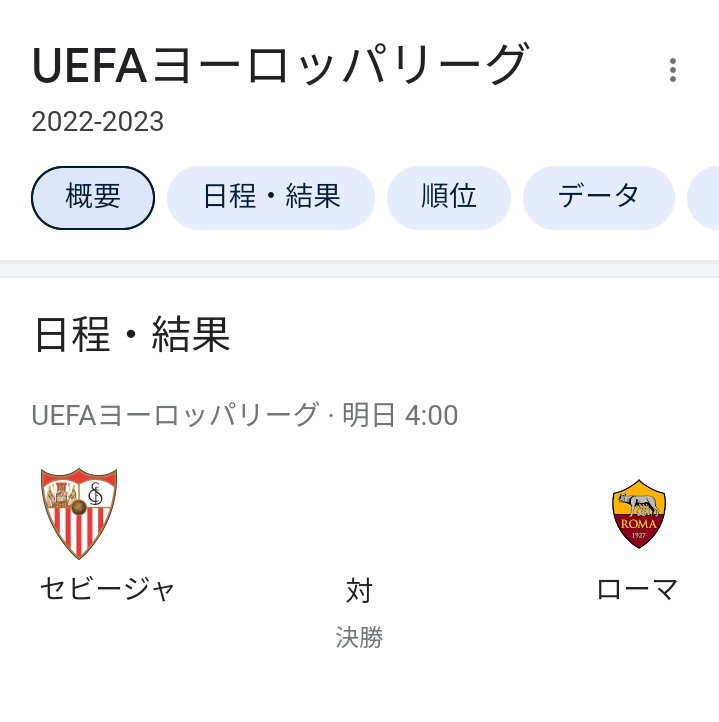
Task: Click the 2022-2023 season label
Action: click(98, 122)
